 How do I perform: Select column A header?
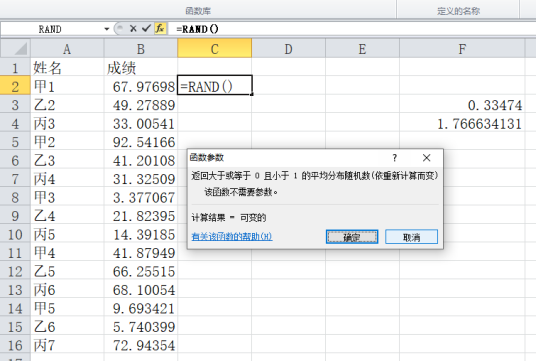pyautogui.click(x=67, y=49)
